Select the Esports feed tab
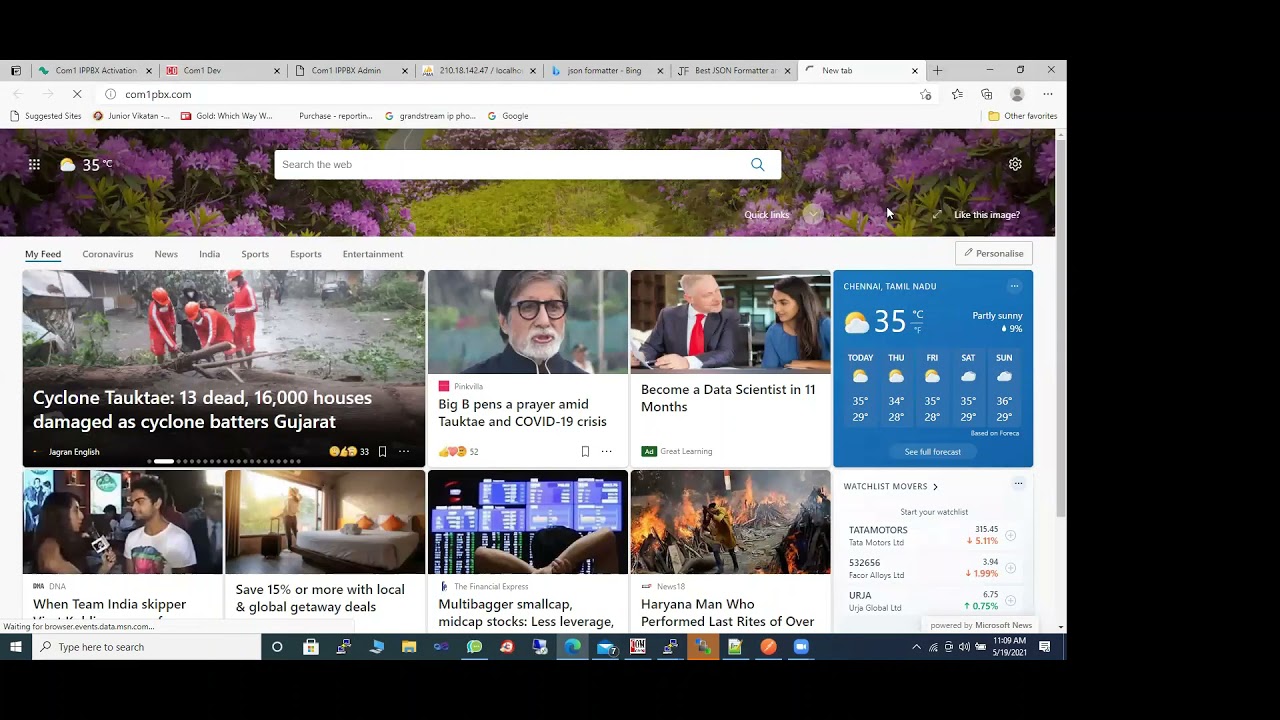The height and width of the screenshot is (720, 1280). (306, 254)
